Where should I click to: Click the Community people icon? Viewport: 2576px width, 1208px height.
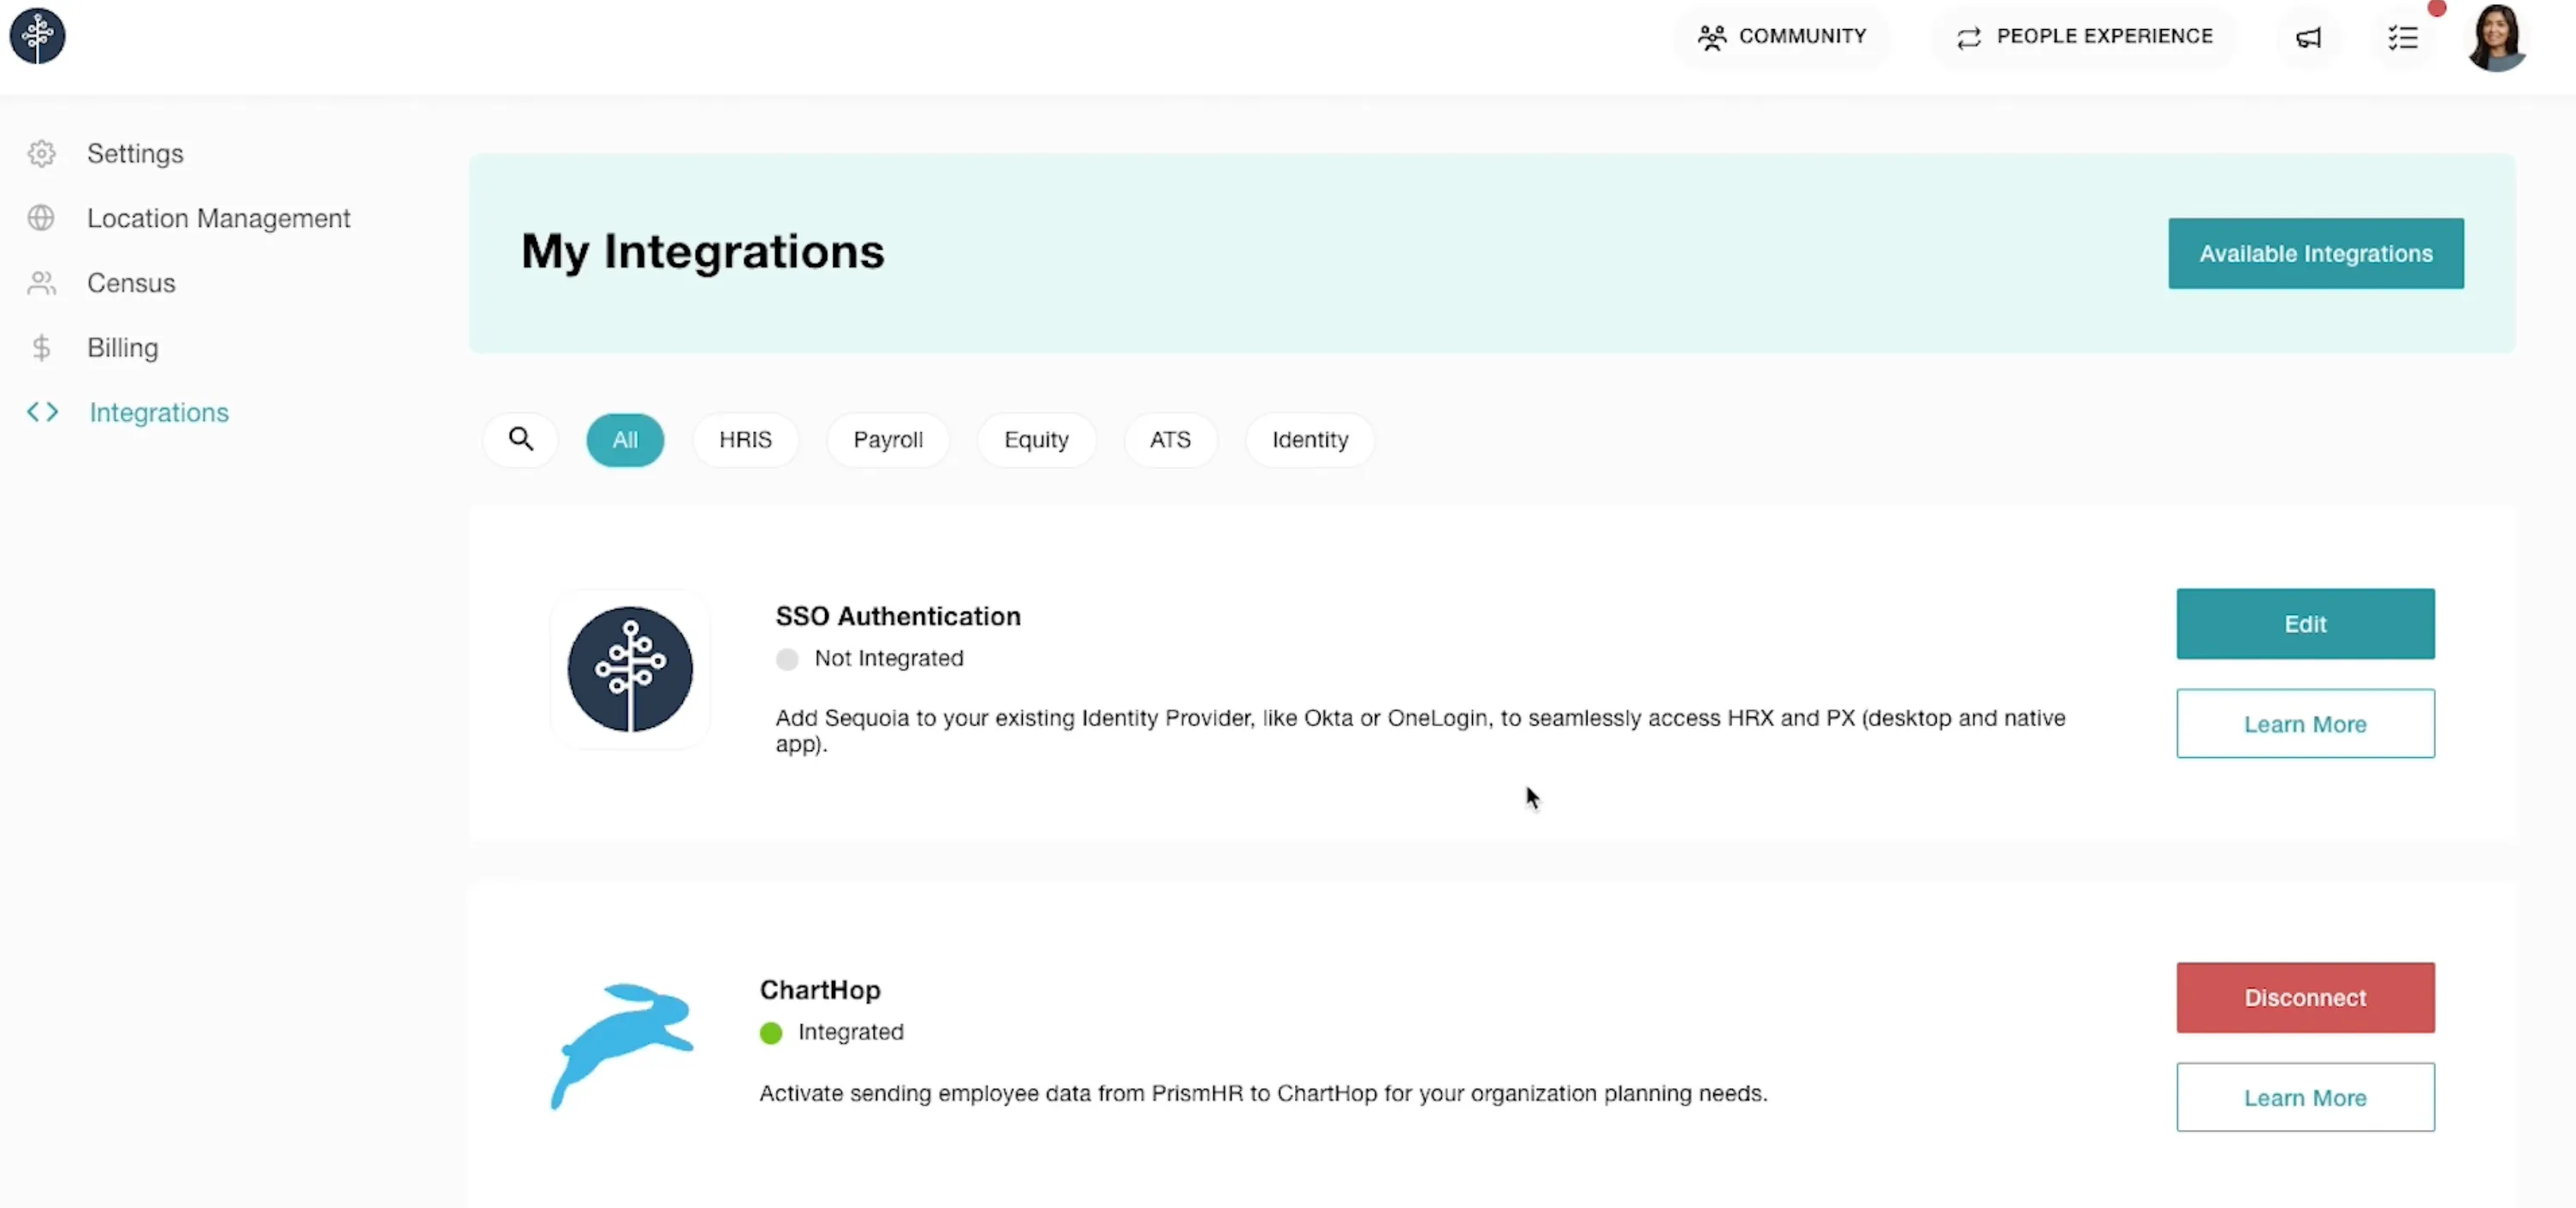tap(1711, 38)
